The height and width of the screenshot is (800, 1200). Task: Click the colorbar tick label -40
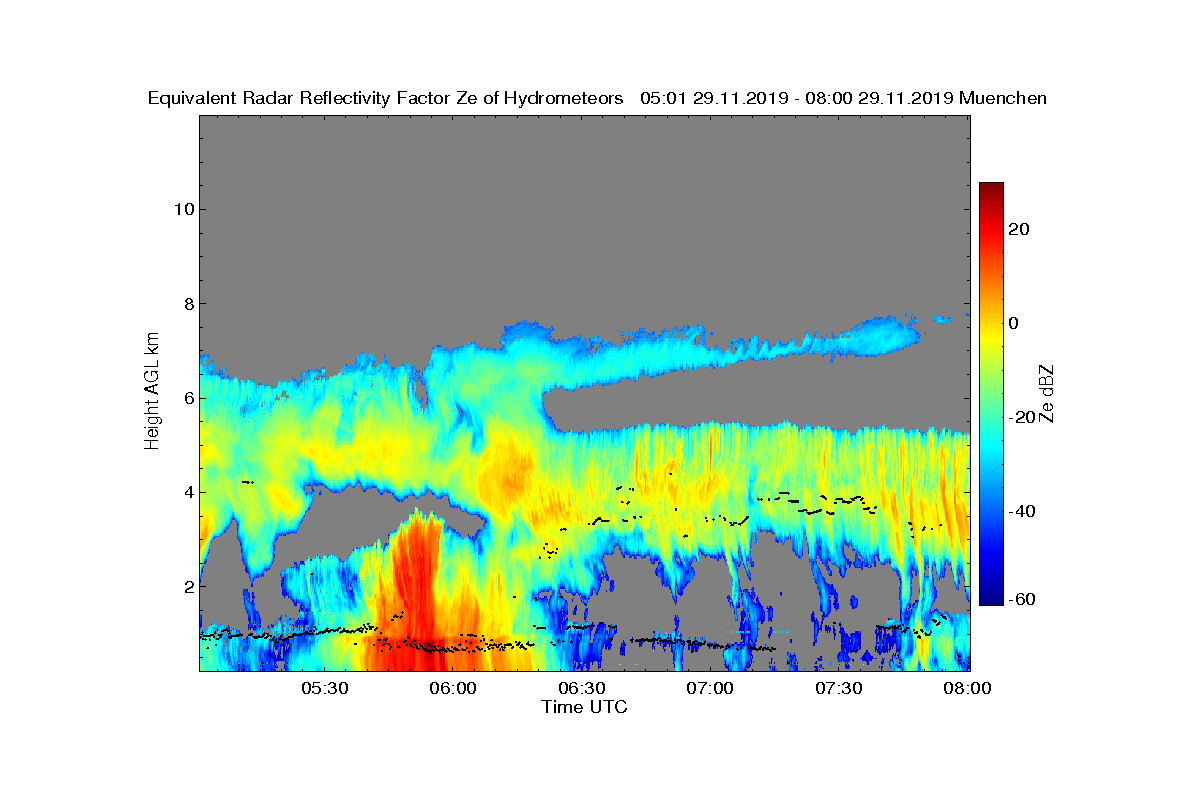(x=1023, y=511)
